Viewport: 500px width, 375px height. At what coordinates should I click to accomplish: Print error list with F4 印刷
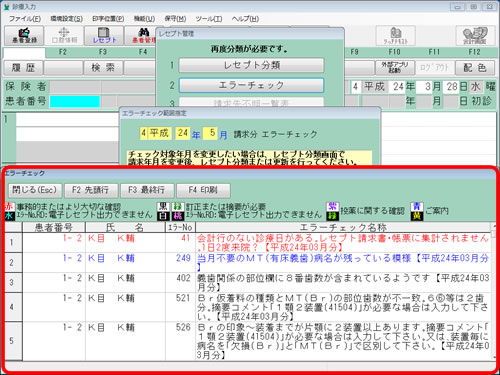(x=203, y=190)
